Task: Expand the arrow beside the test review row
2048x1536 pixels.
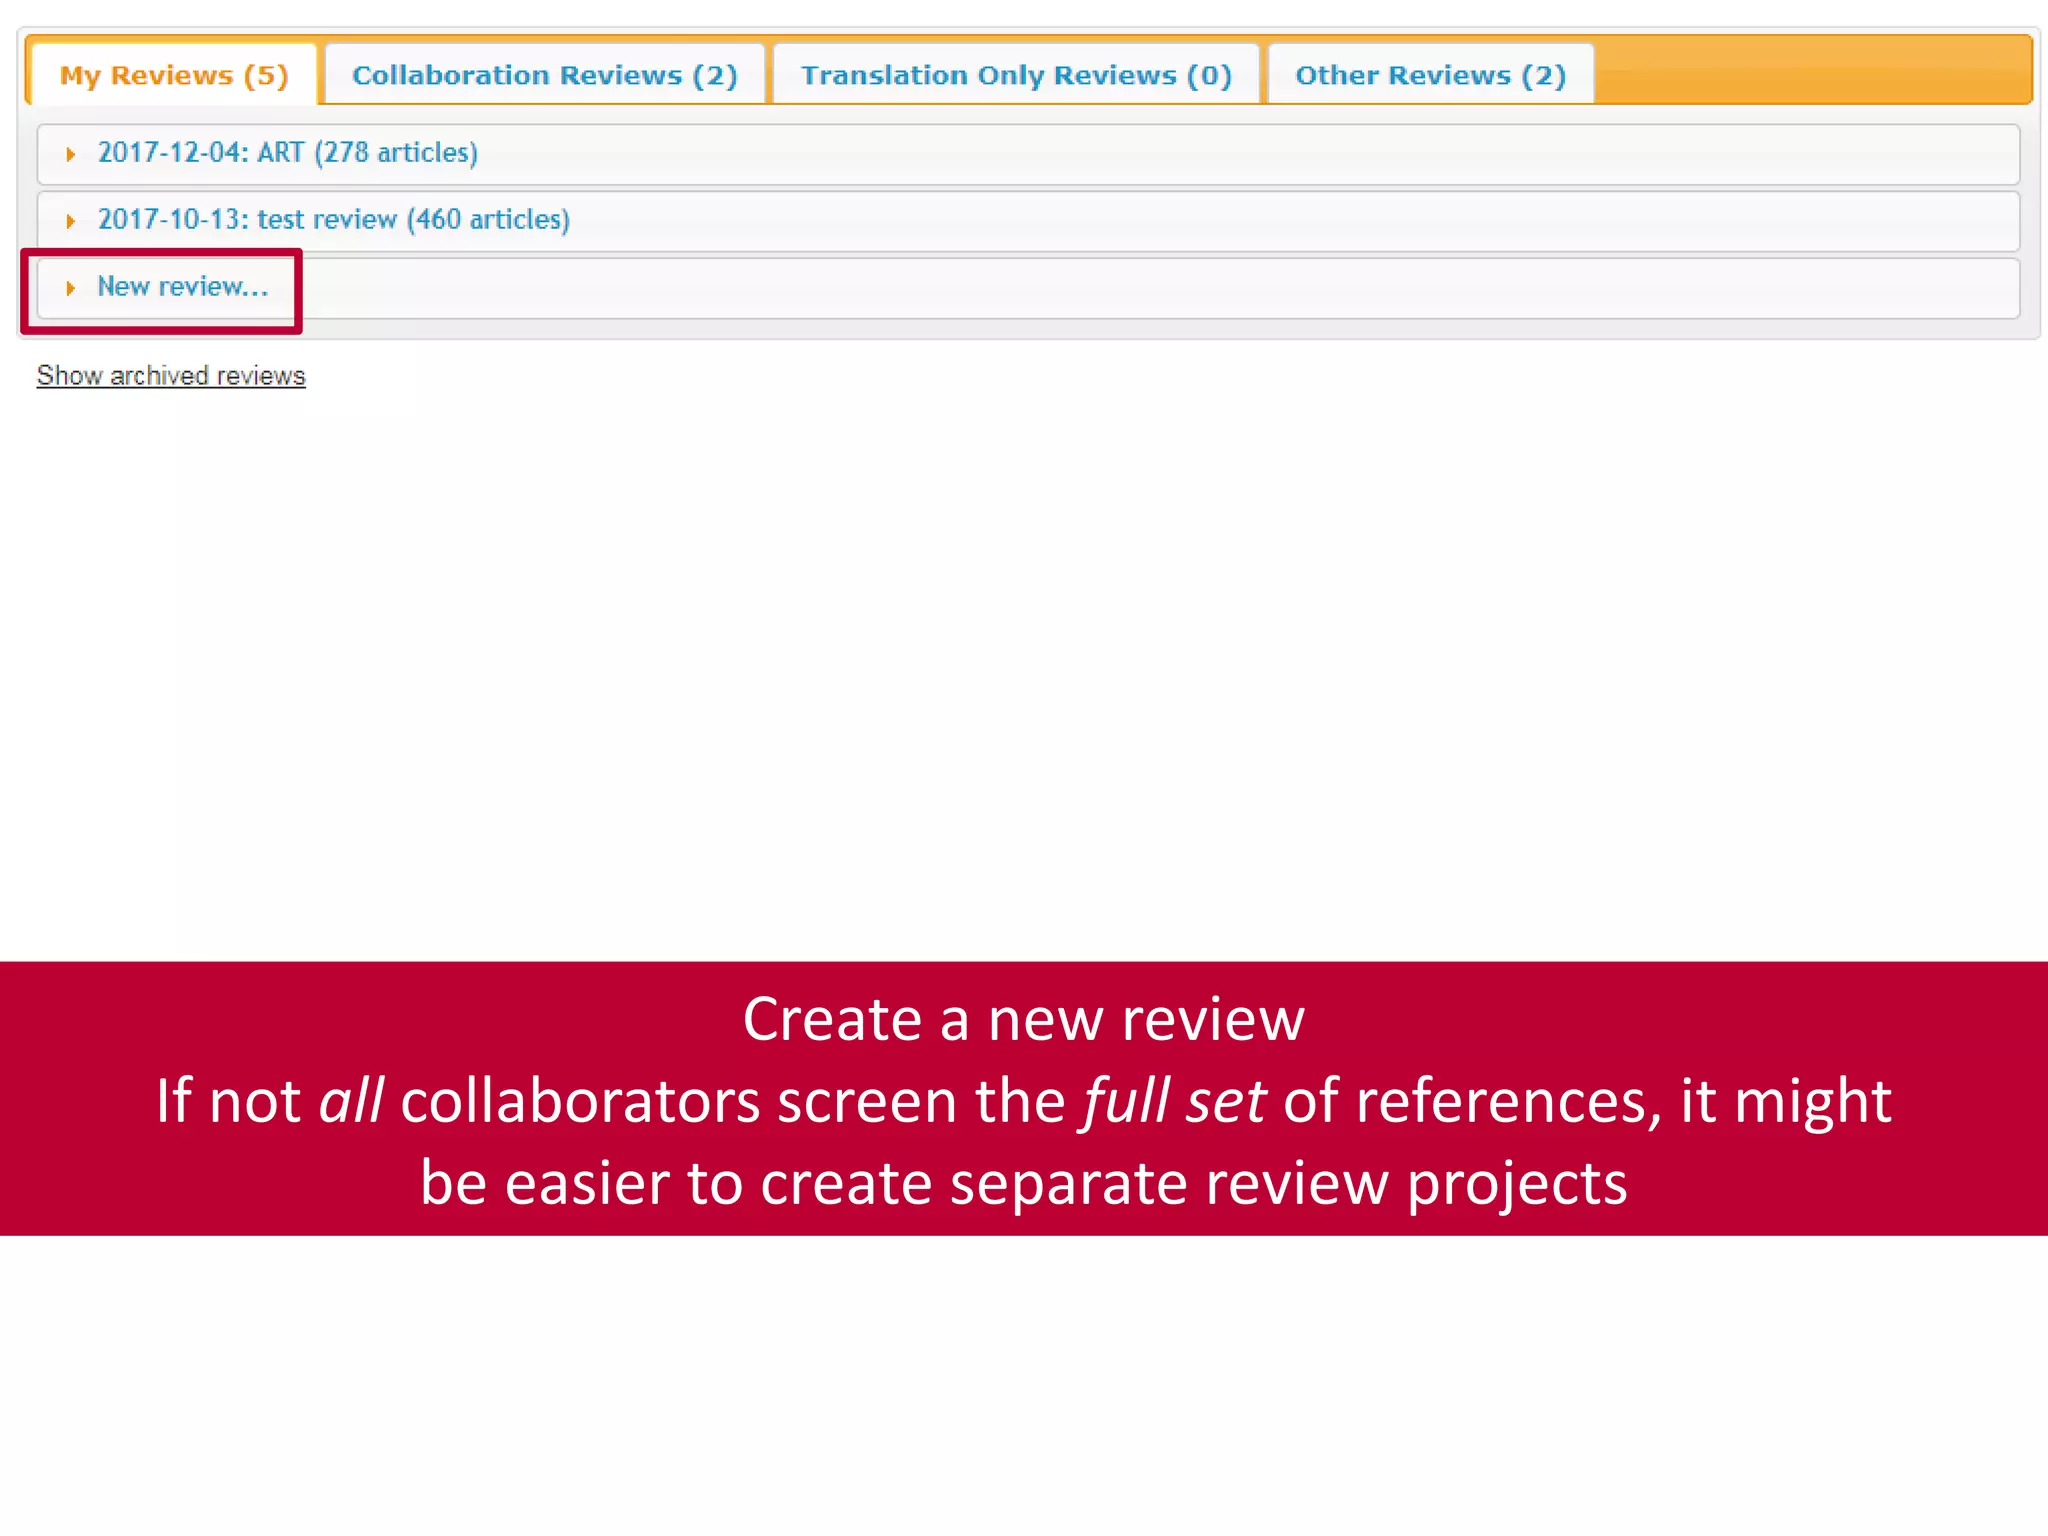Action: pos(70,221)
